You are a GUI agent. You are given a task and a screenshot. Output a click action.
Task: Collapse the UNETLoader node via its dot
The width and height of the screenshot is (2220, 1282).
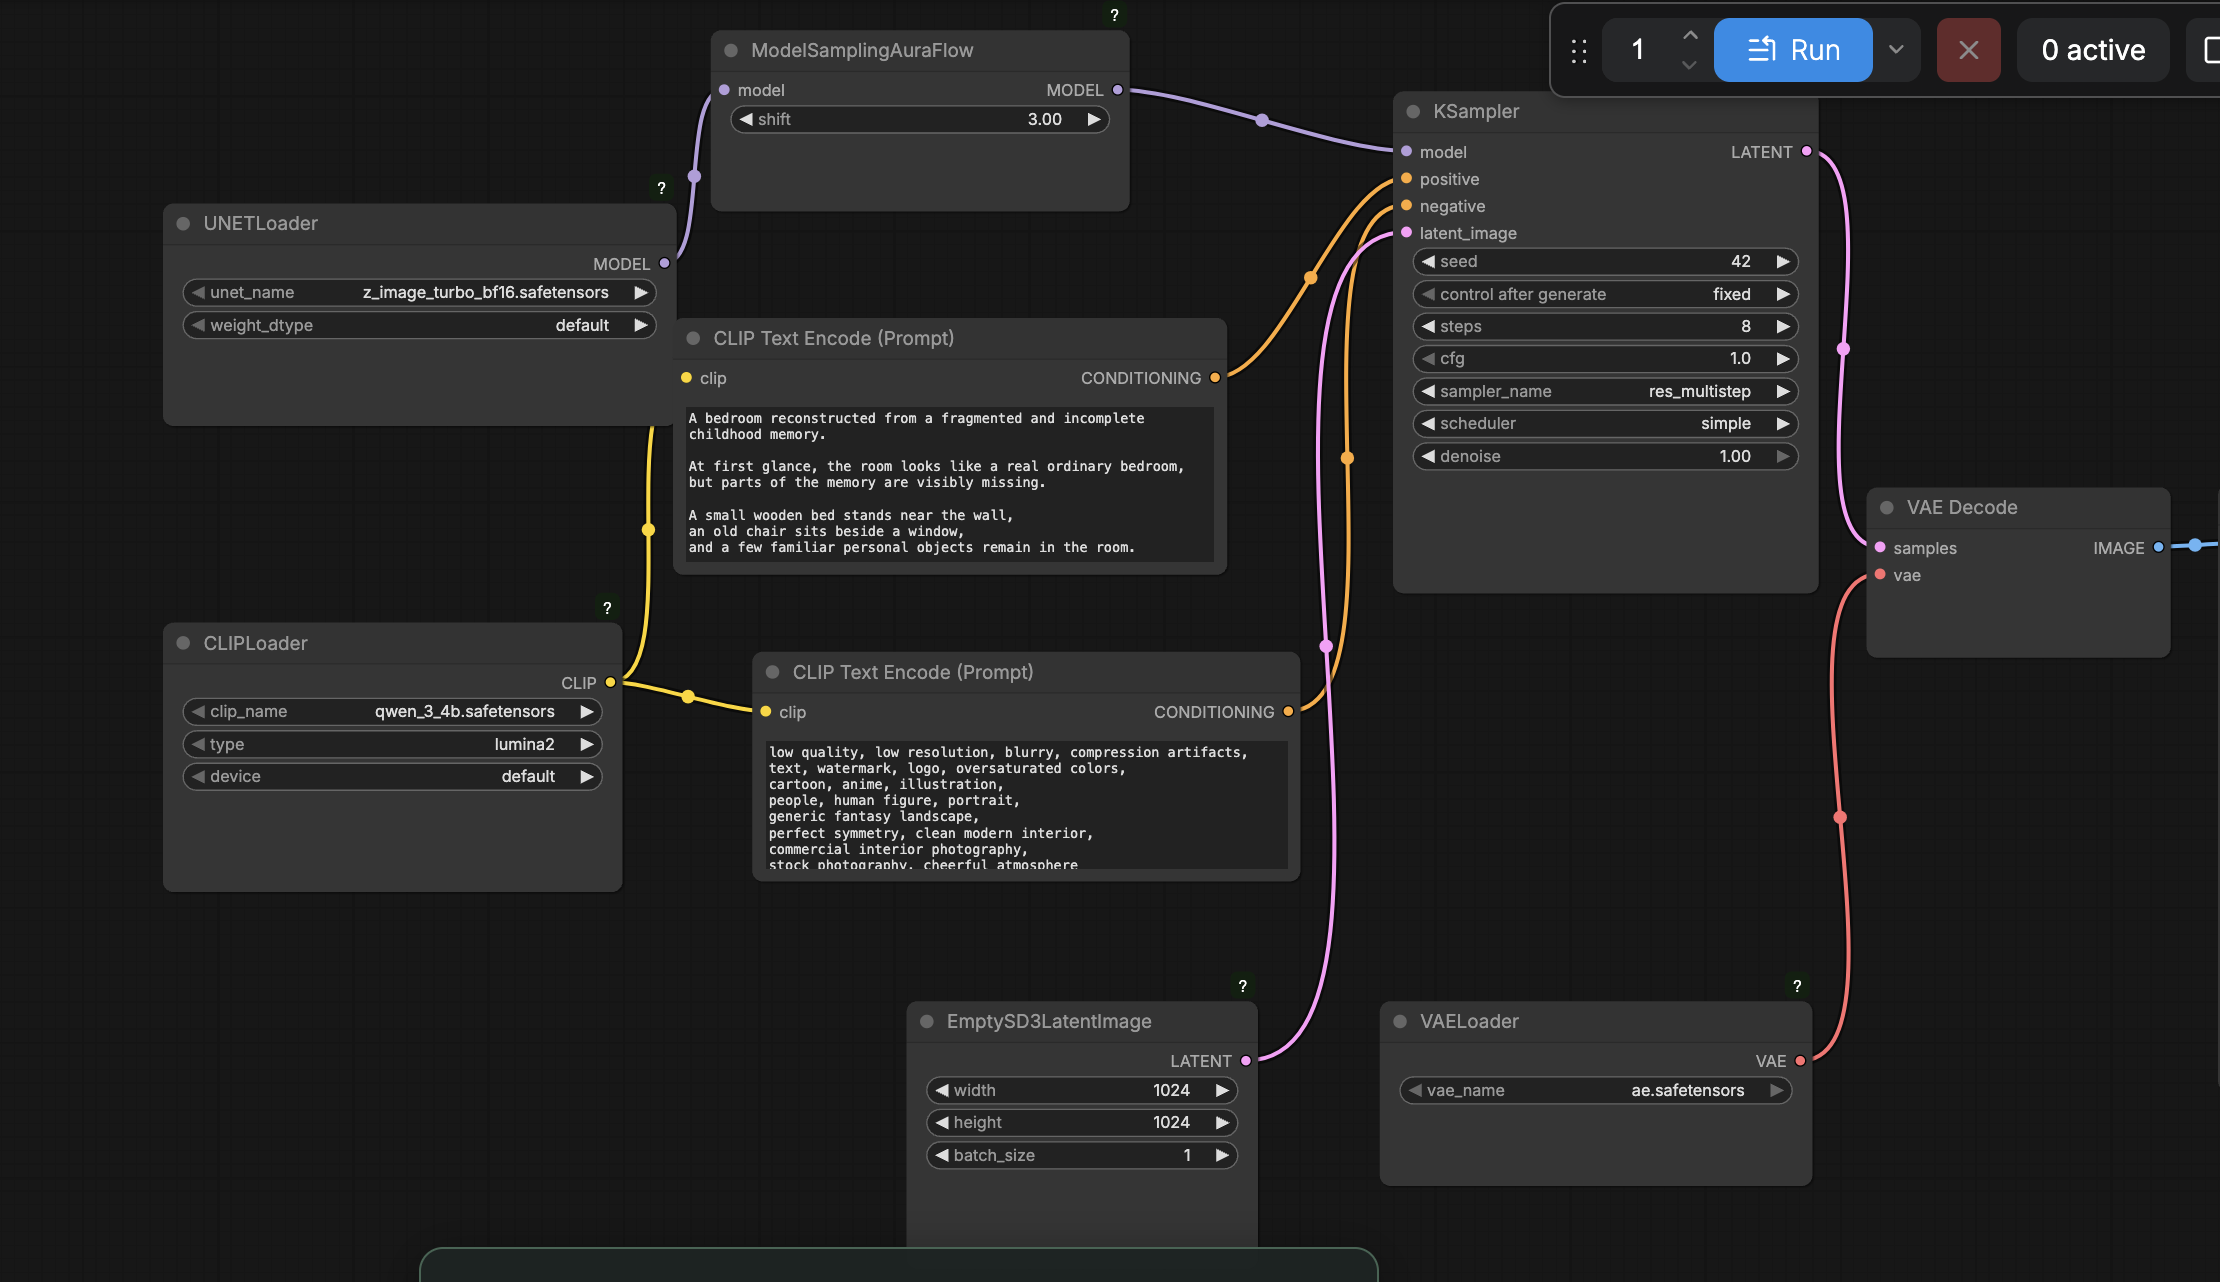183,224
